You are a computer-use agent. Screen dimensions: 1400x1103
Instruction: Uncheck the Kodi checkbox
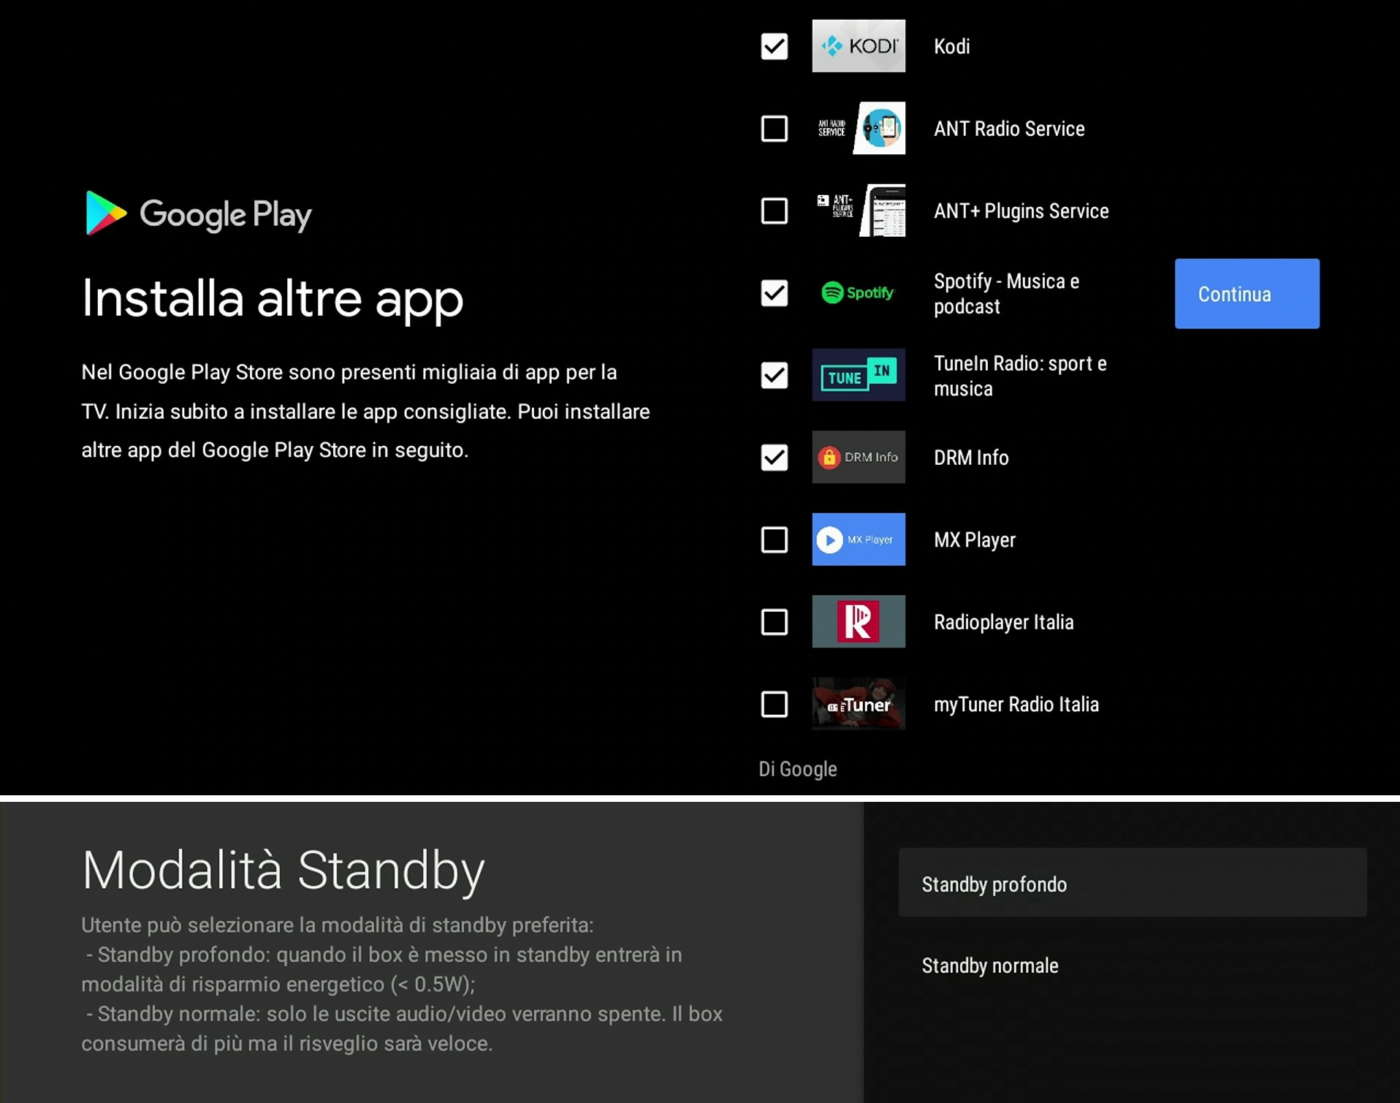click(x=774, y=46)
